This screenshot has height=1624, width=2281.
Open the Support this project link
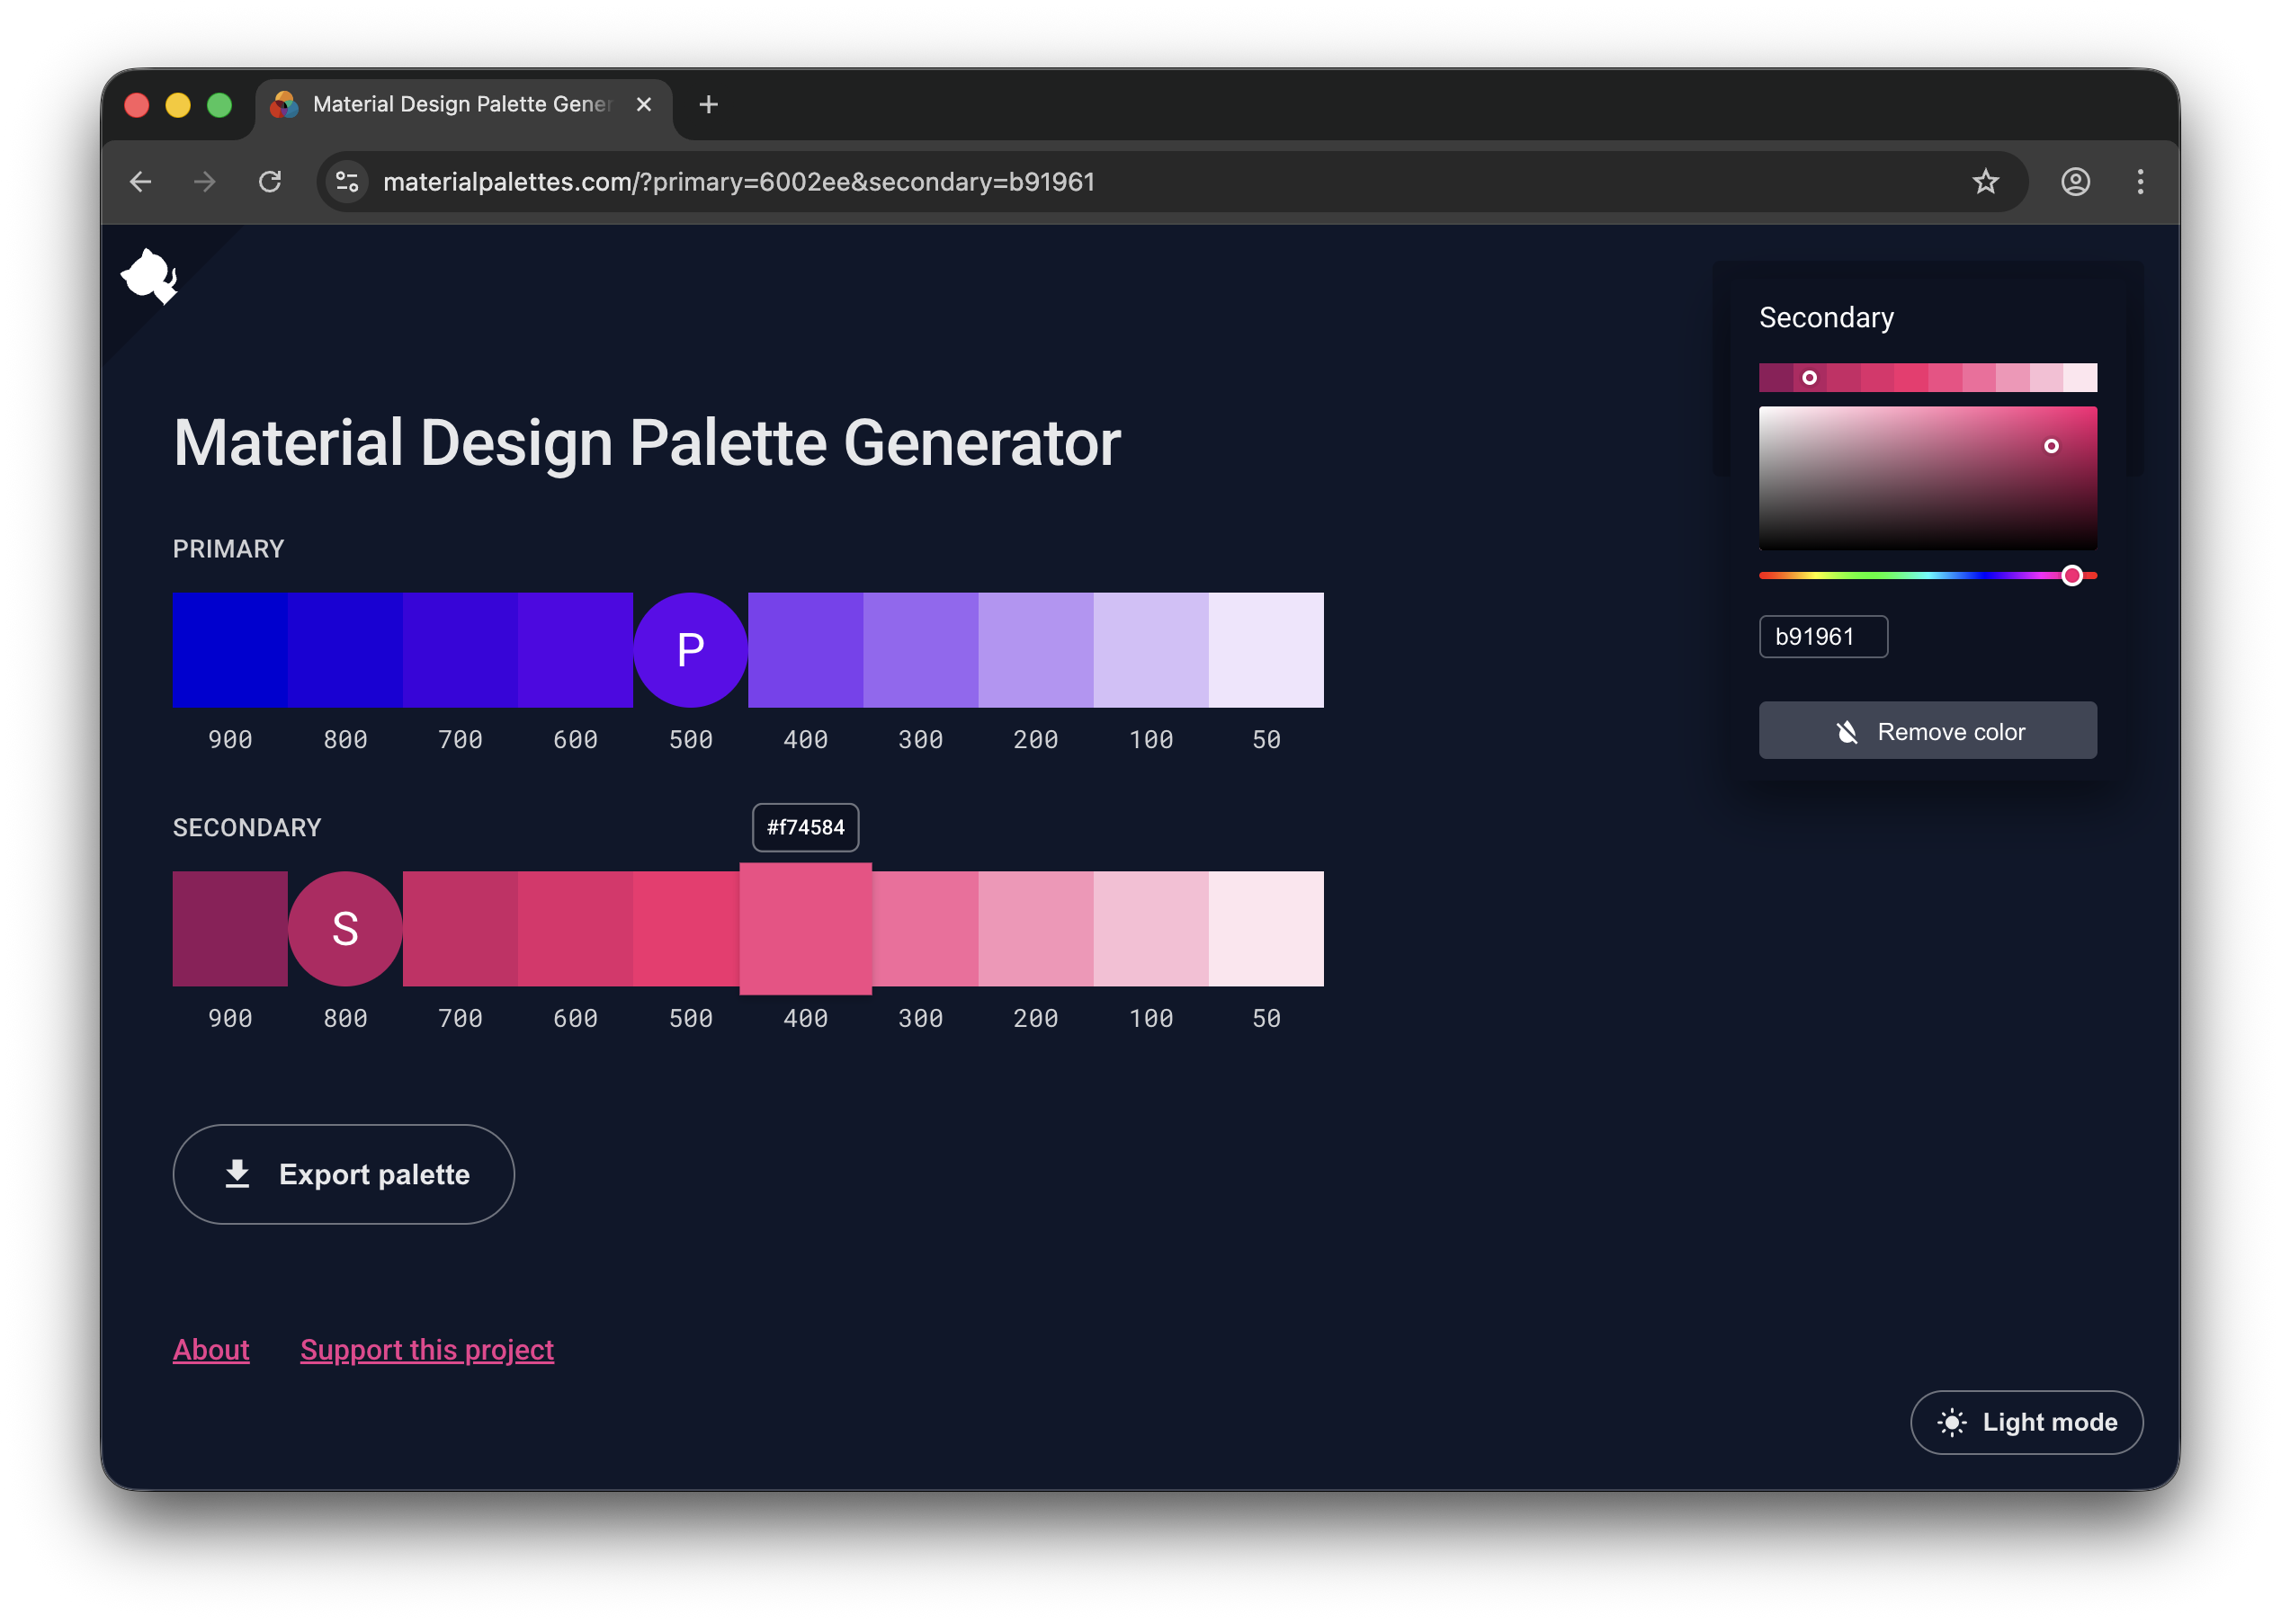pyautogui.click(x=427, y=1349)
